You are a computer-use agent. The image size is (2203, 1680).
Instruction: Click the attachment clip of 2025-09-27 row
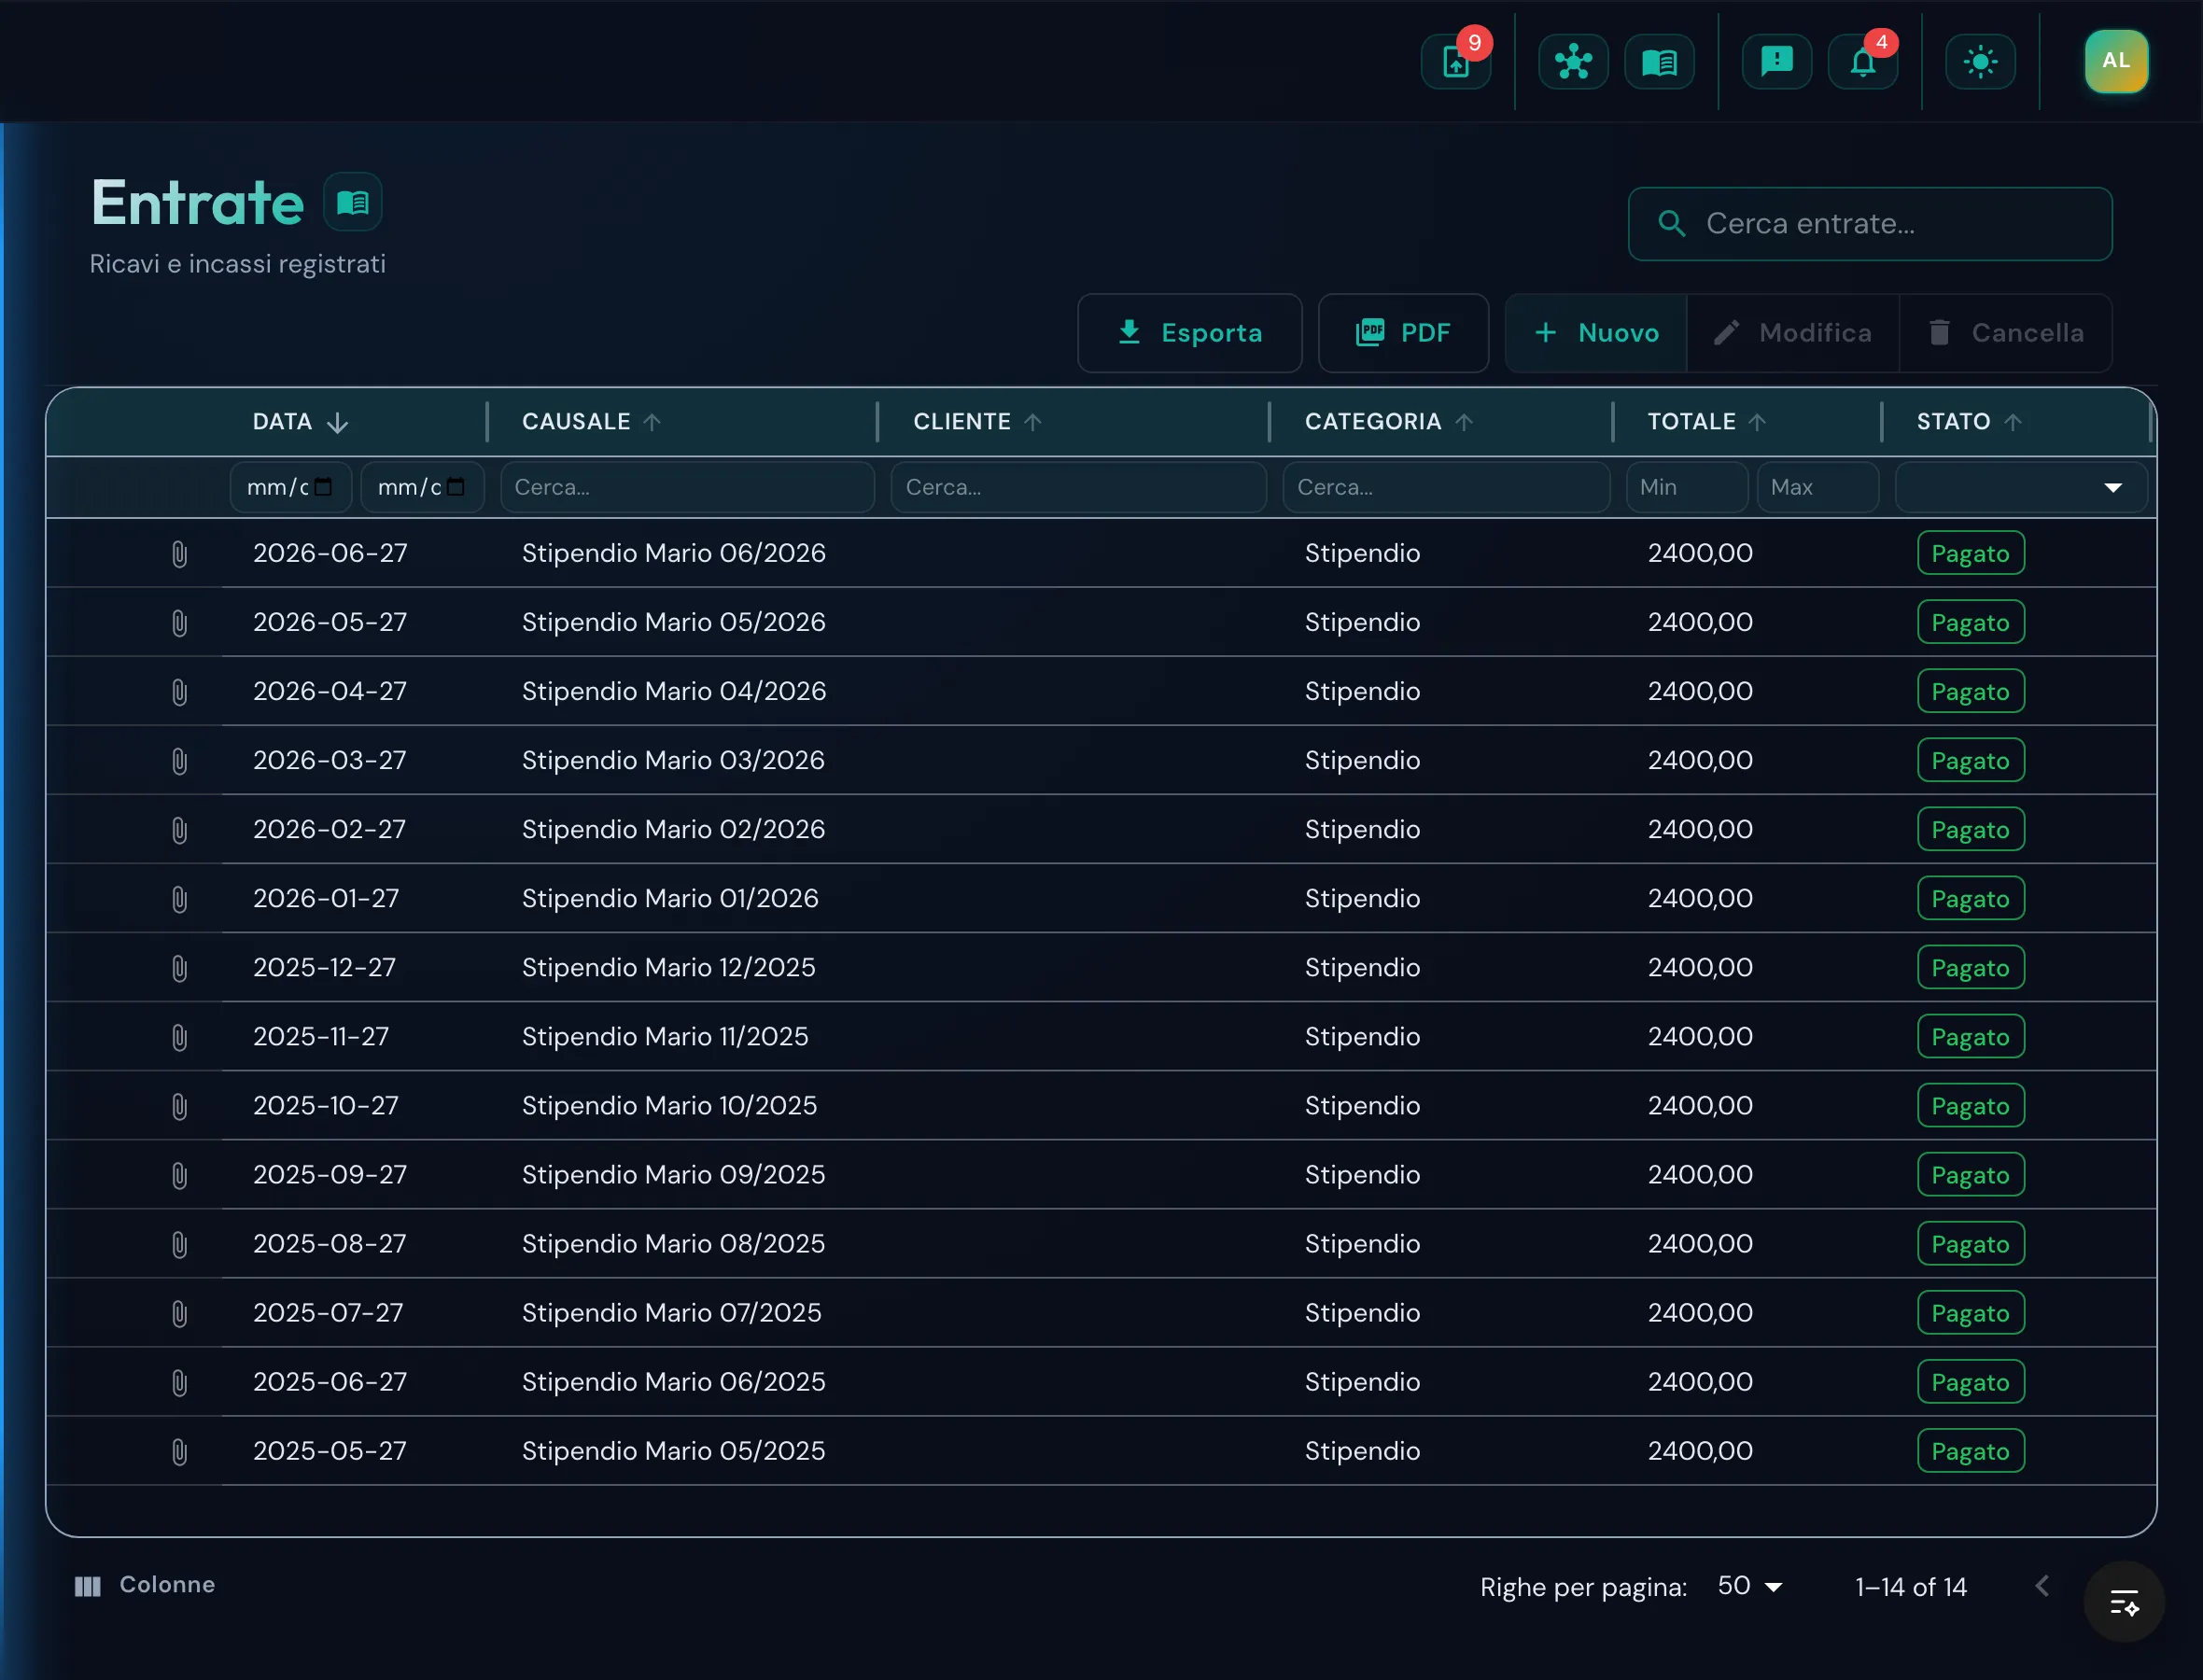[x=179, y=1175]
